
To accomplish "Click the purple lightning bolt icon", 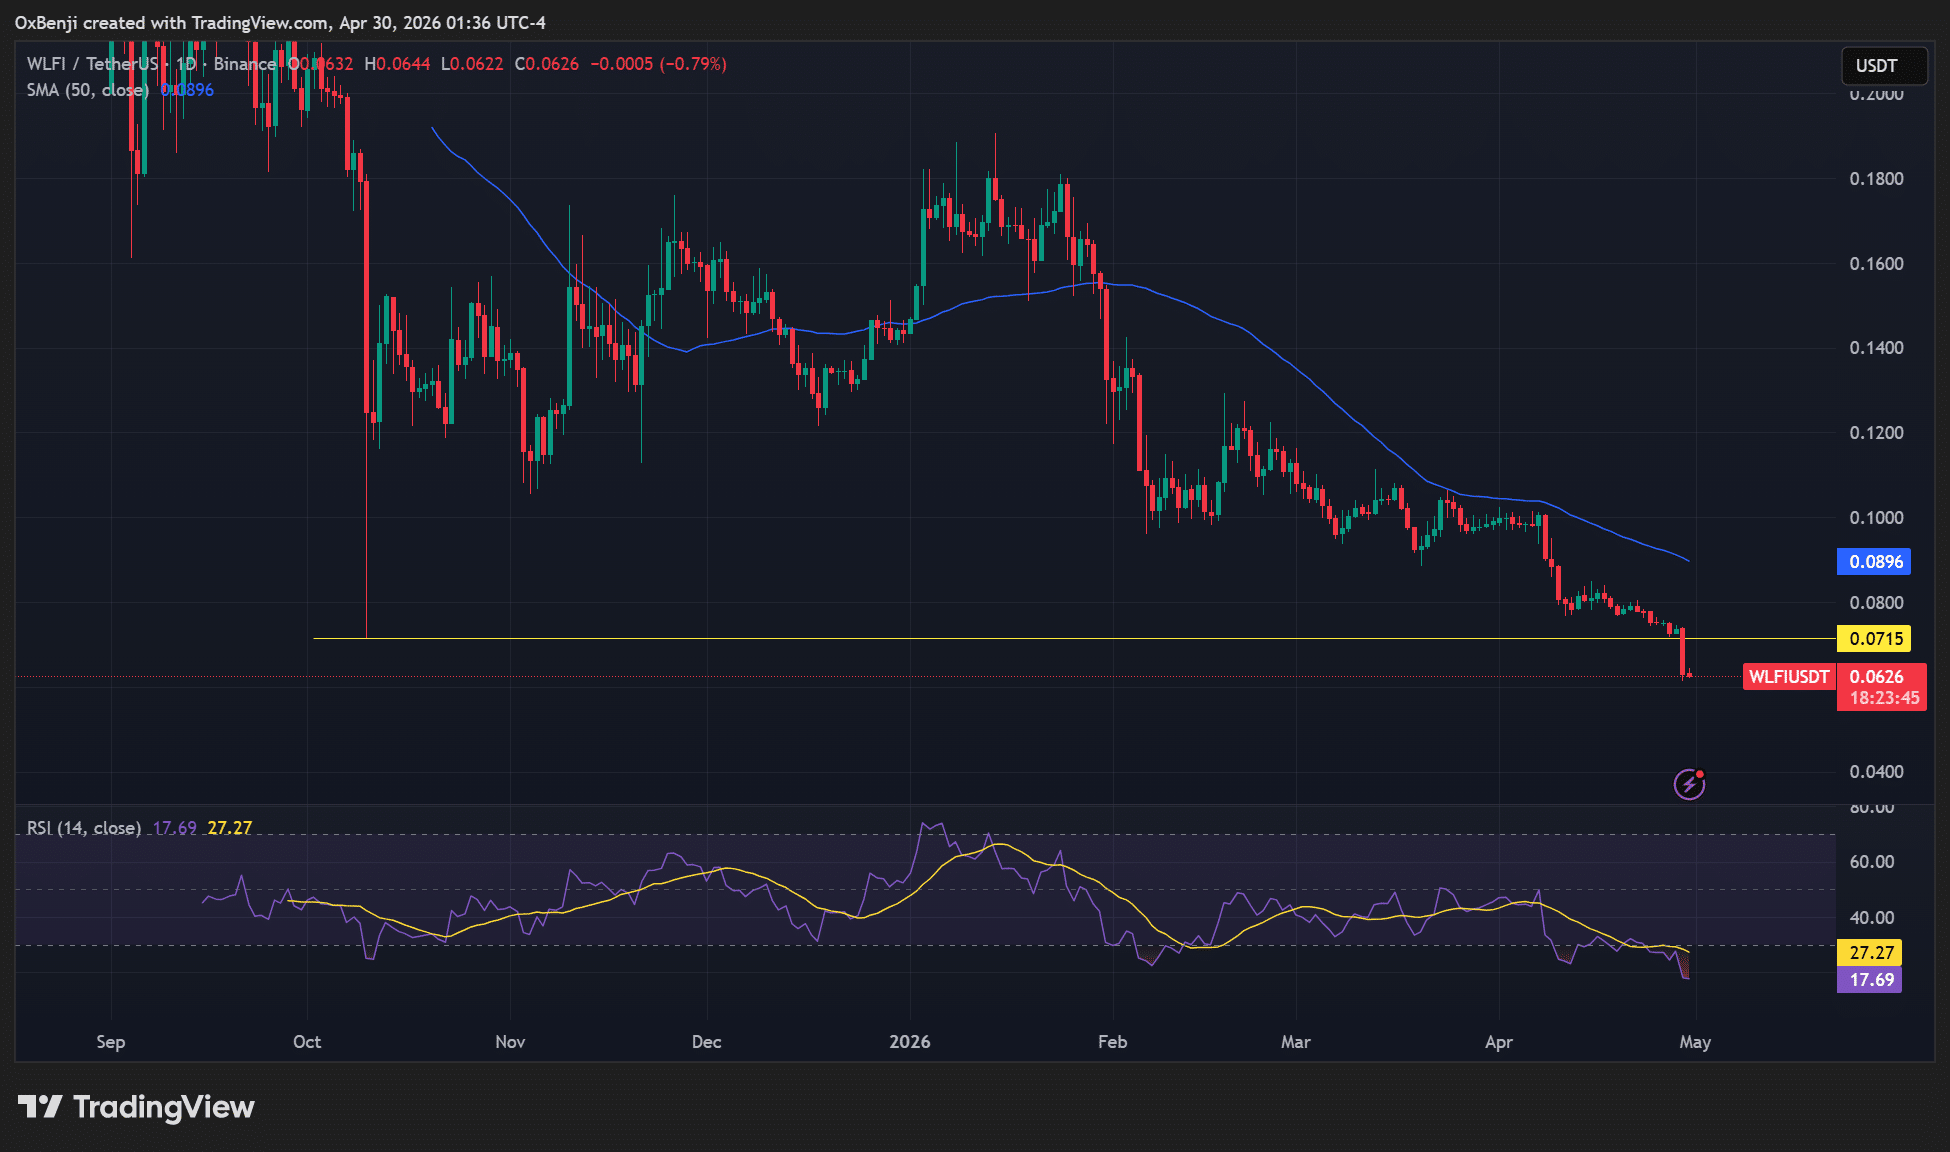I will (x=1689, y=784).
